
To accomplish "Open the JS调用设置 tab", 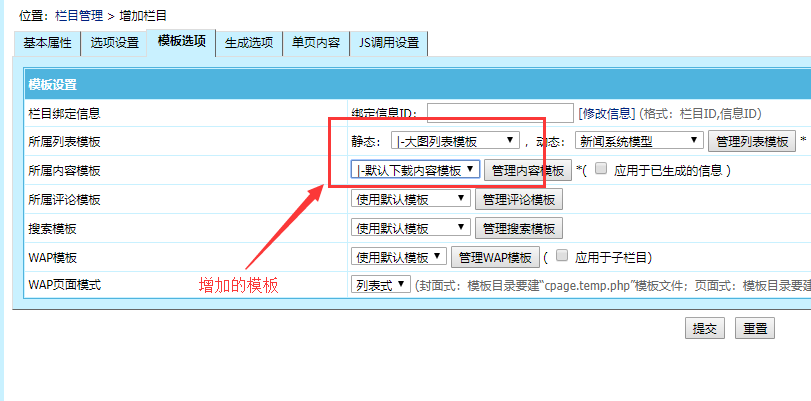I will tap(389, 43).
